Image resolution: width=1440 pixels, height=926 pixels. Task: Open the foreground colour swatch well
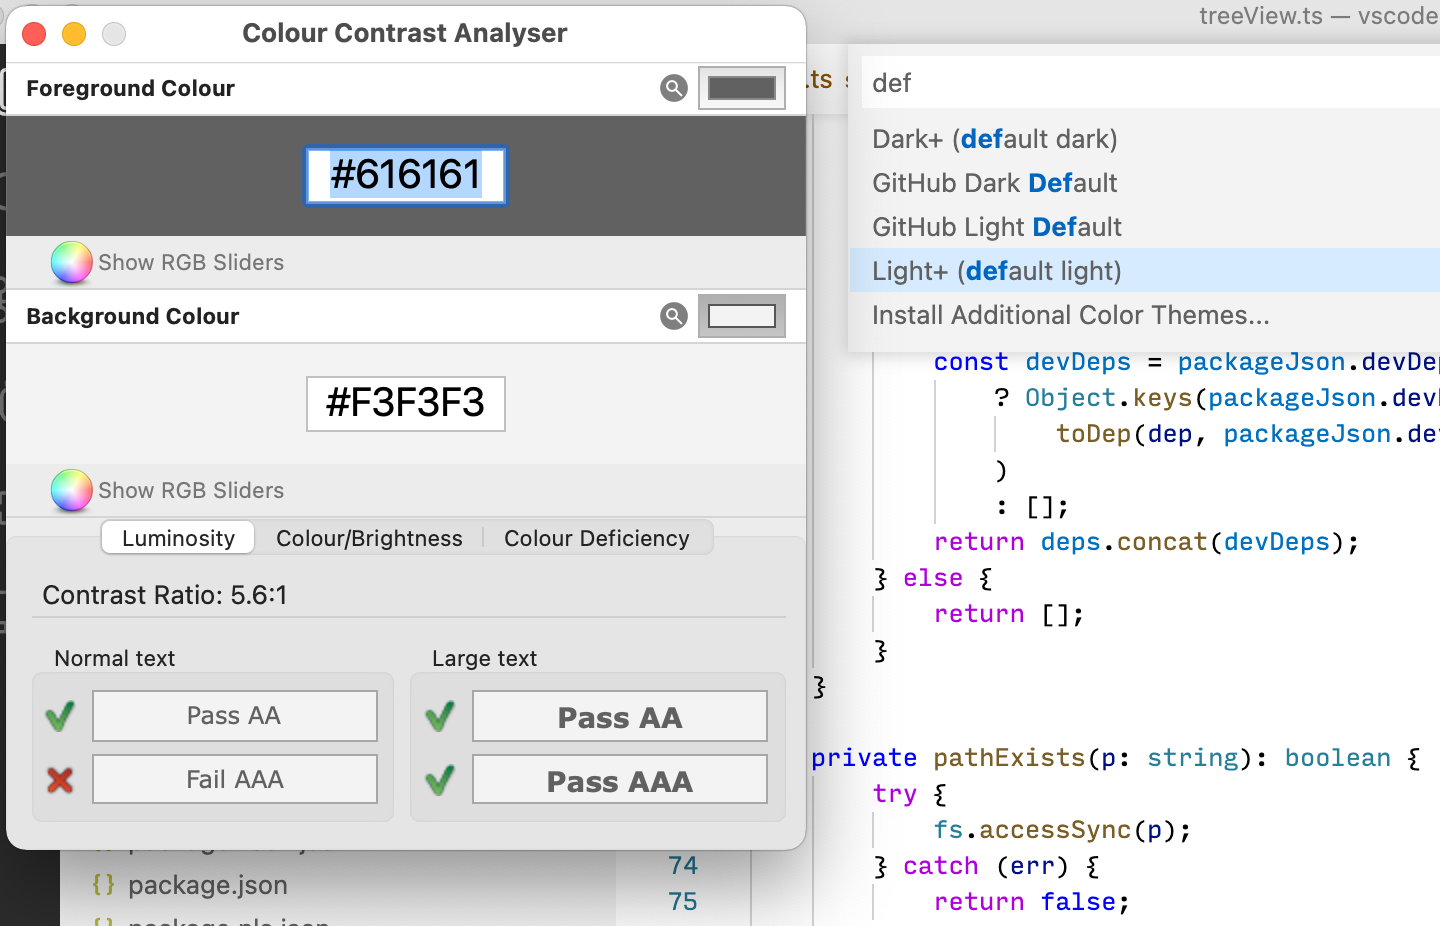[742, 88]
